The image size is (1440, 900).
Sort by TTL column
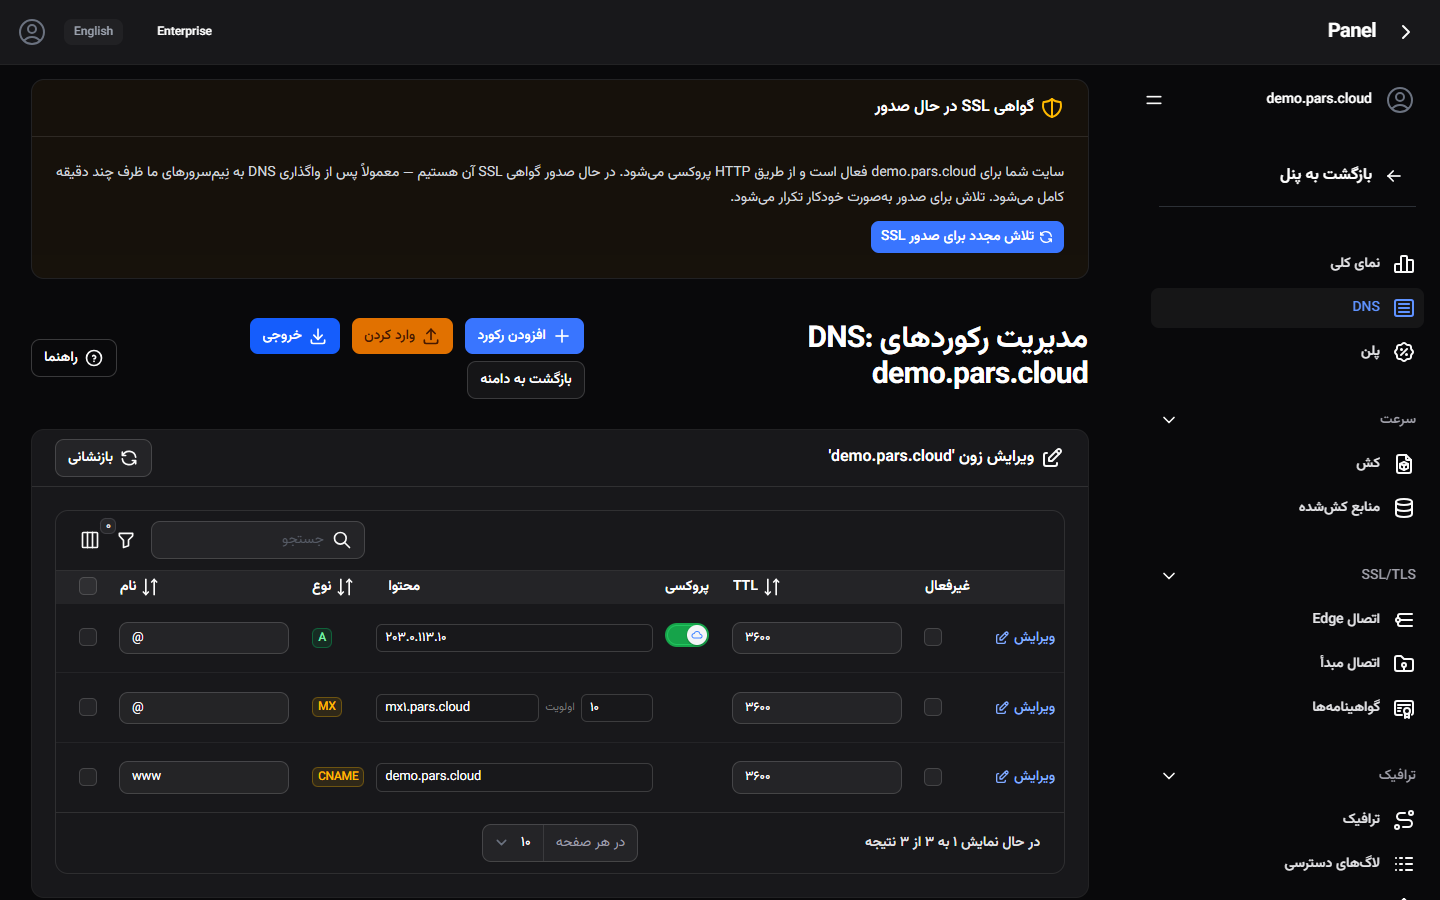(x=756, y=587)
